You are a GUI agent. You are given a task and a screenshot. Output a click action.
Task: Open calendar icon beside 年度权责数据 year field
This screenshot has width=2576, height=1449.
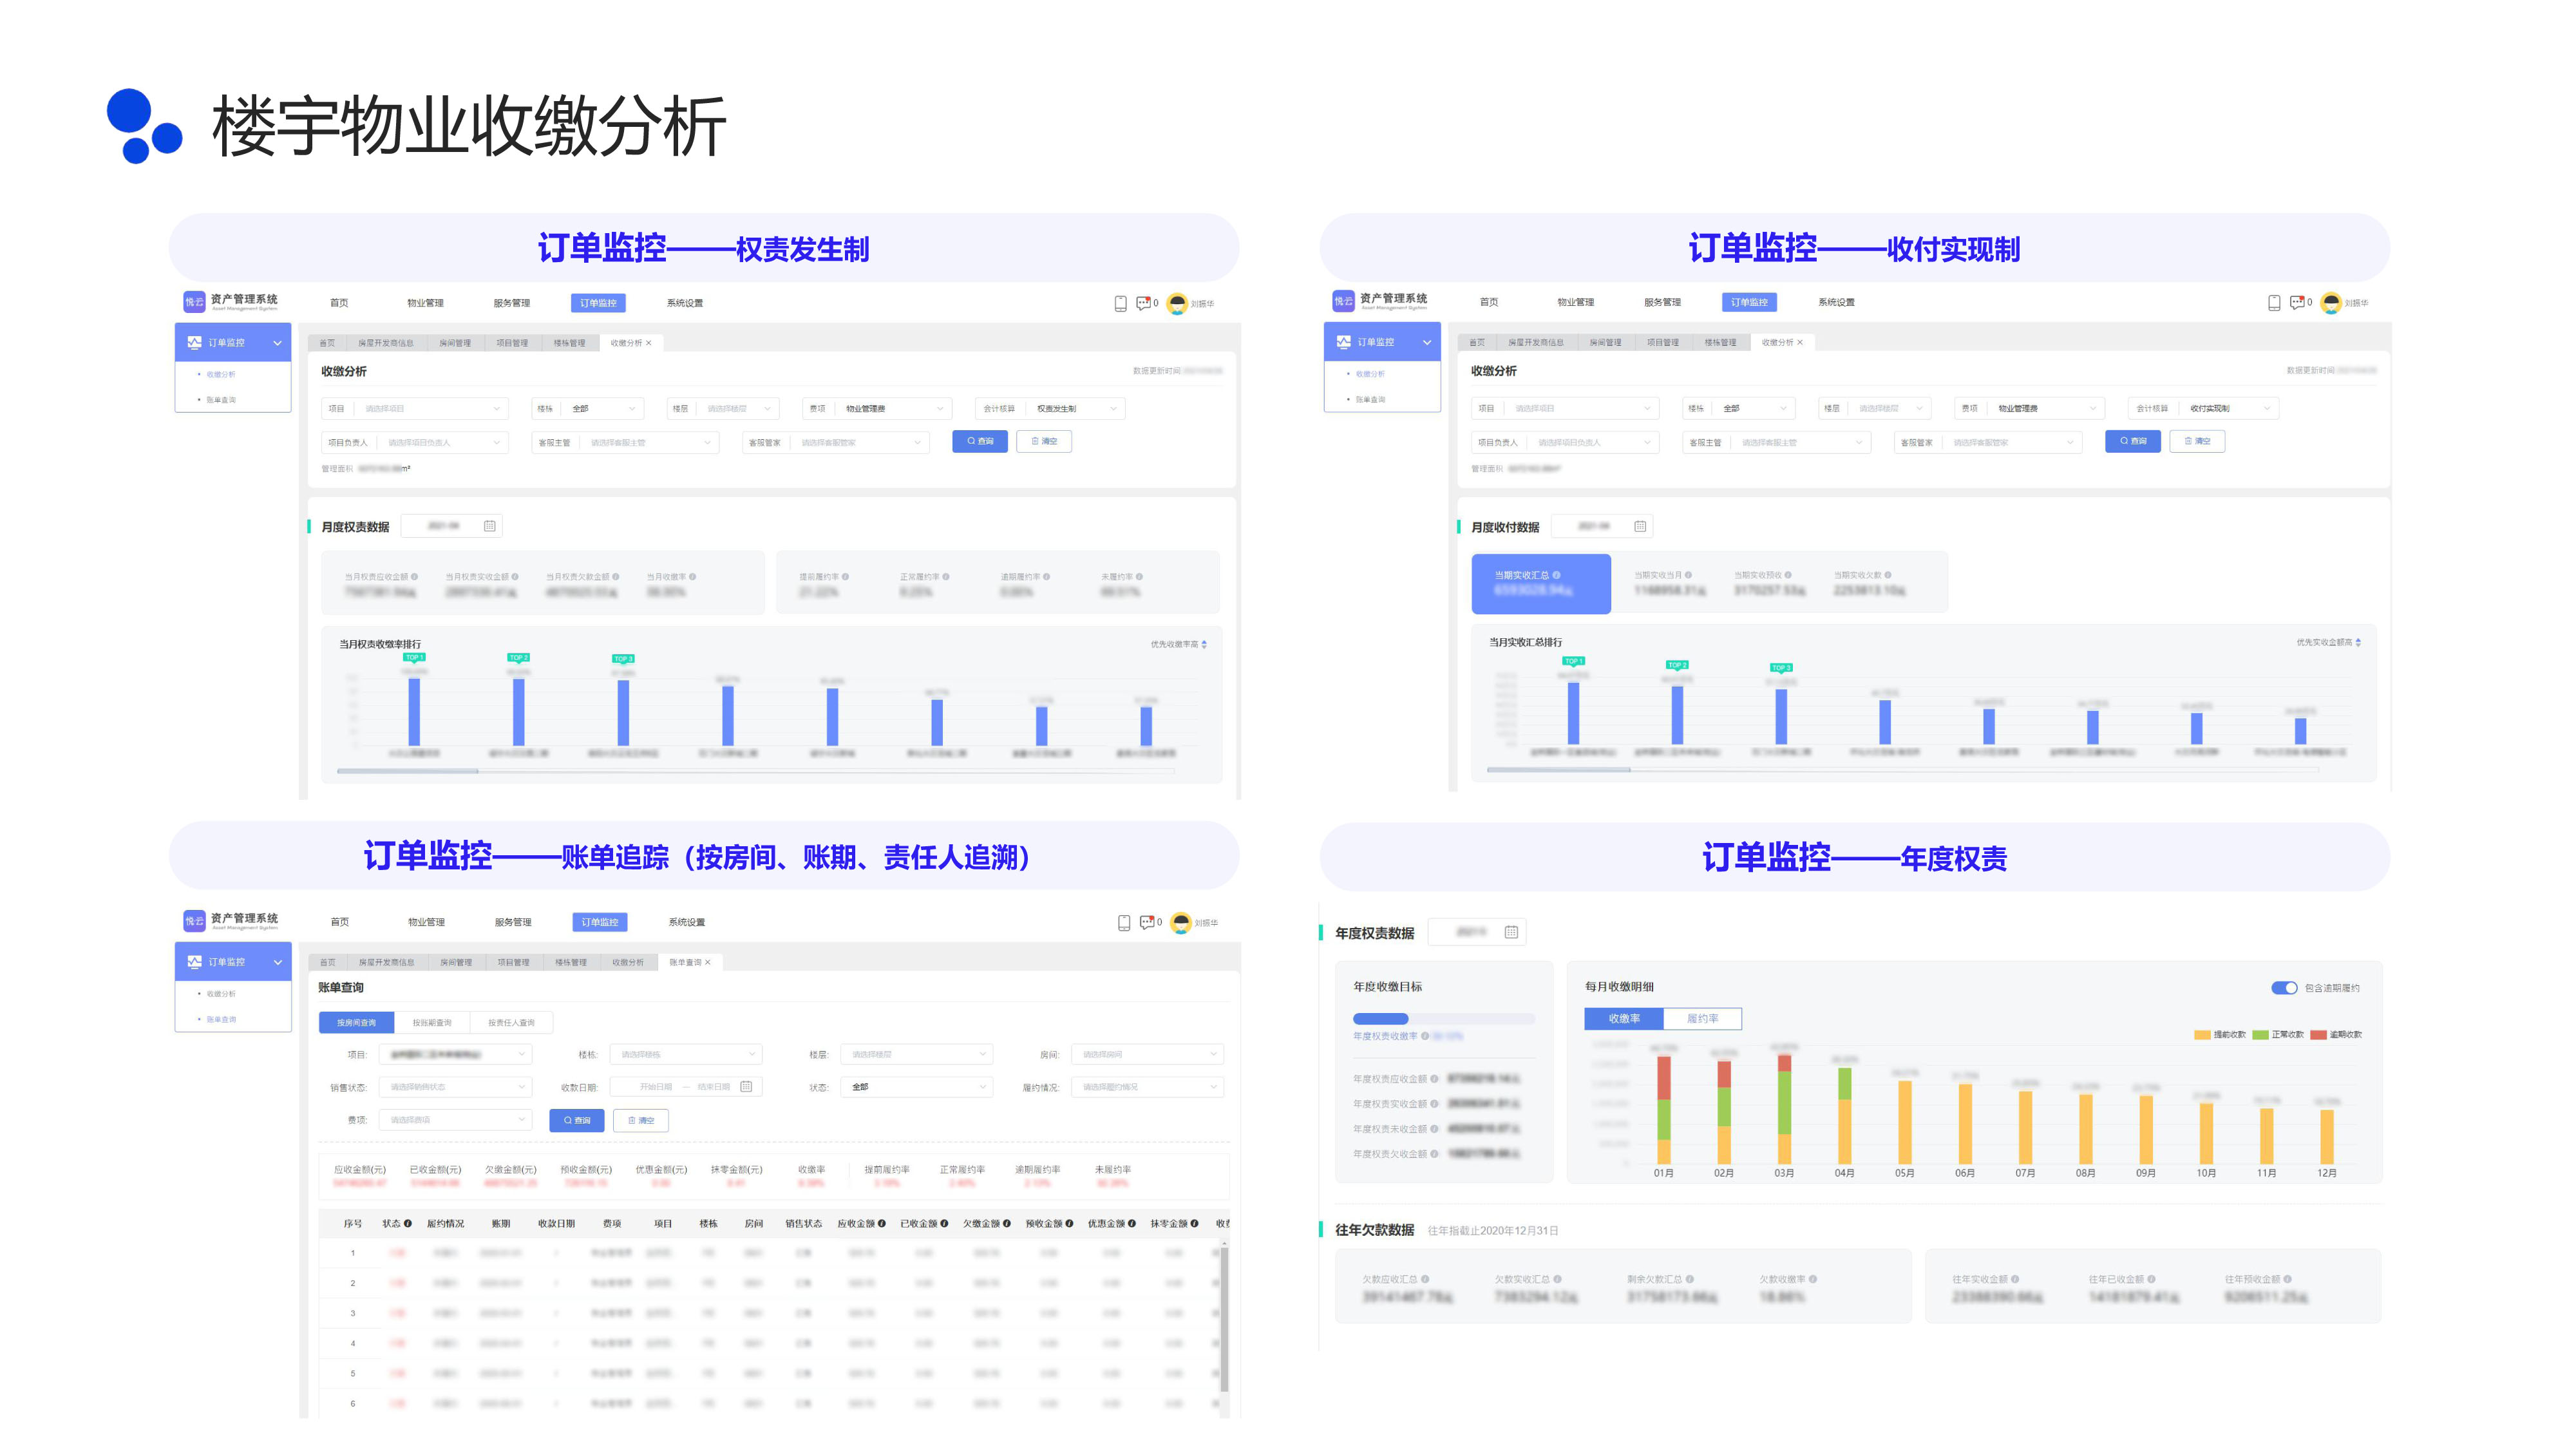1511,932
